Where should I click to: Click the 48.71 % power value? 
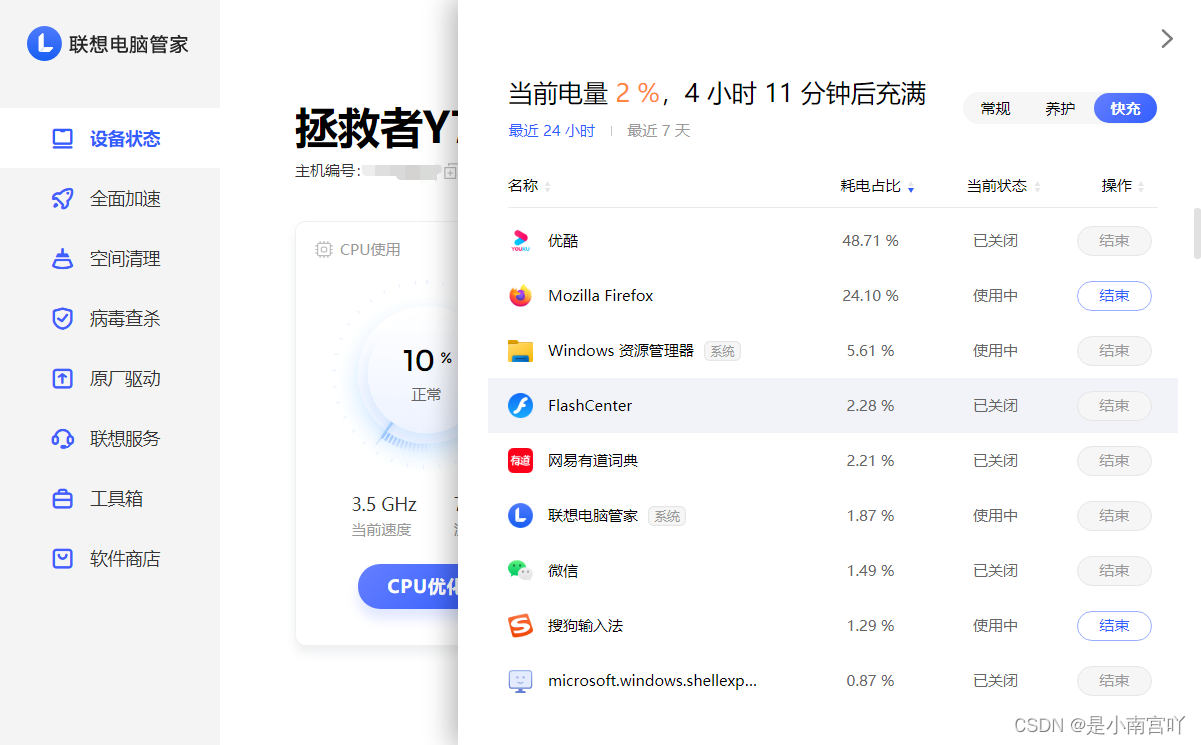click(x=870, y=241)
